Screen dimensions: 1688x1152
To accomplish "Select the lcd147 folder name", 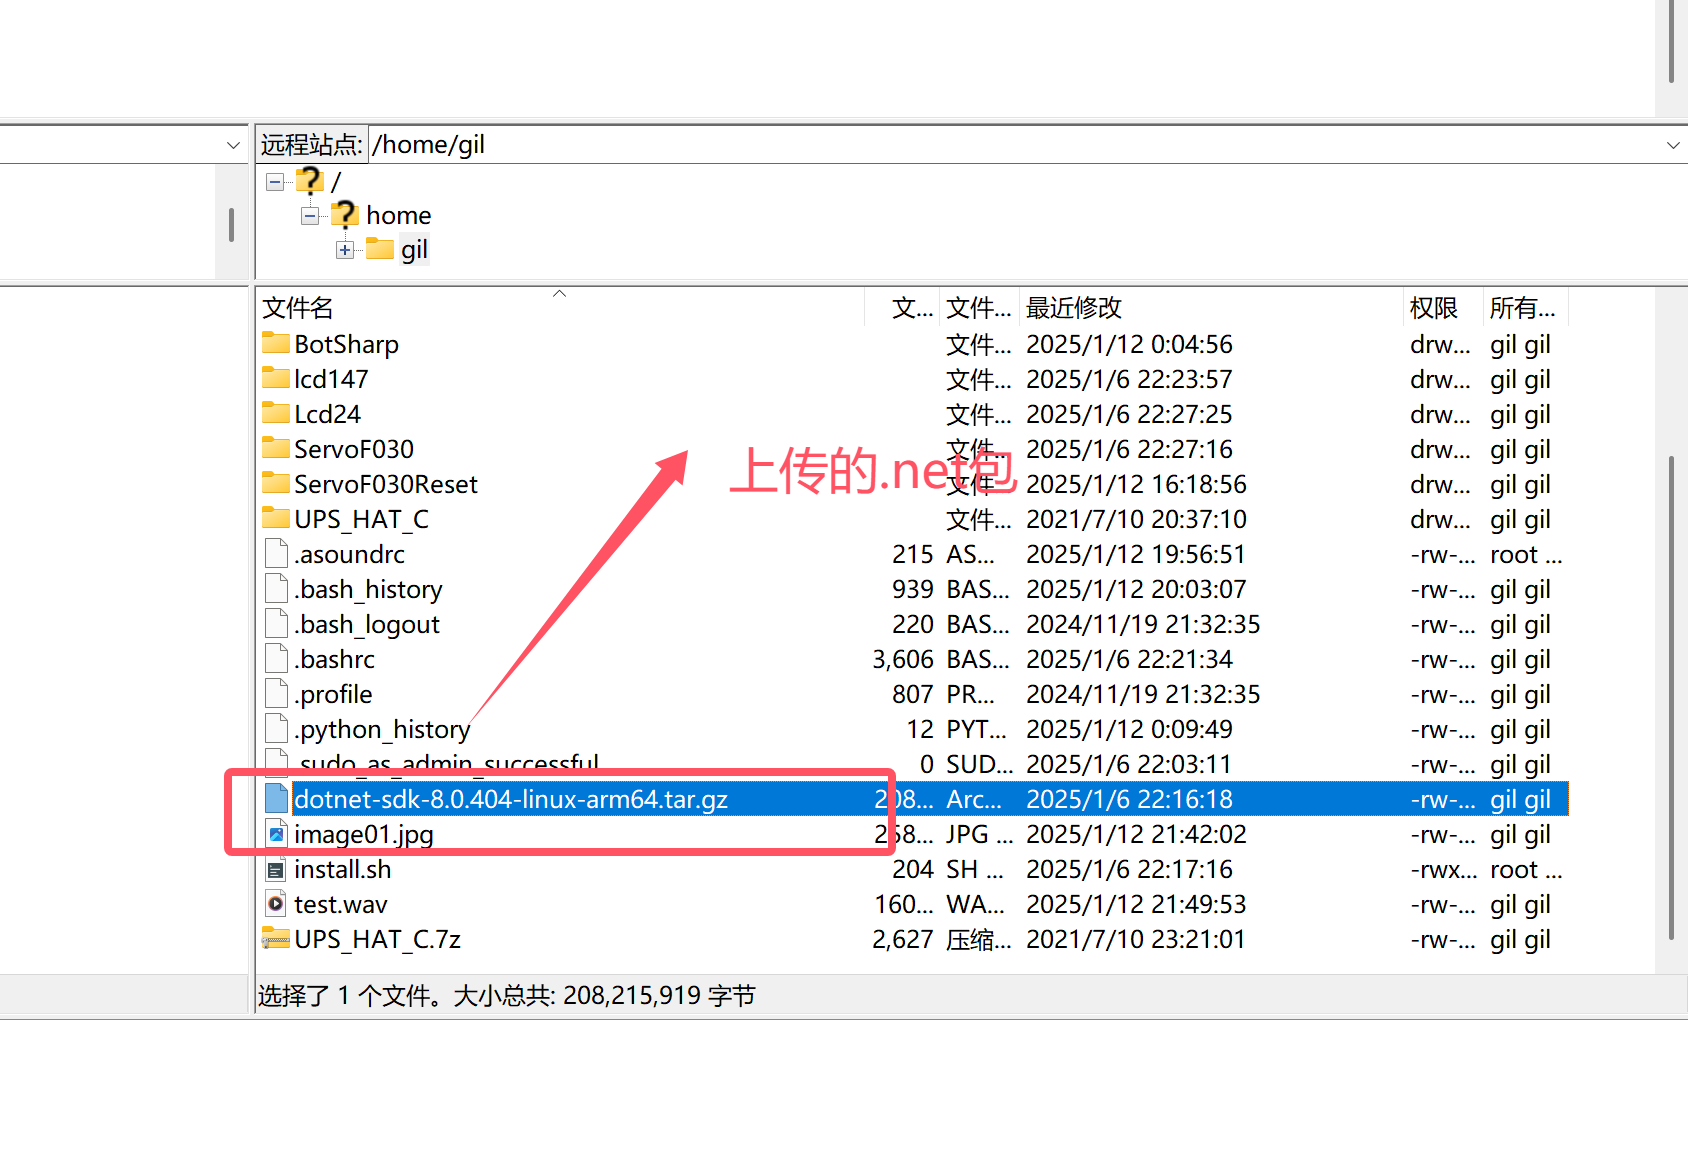I will coord(331,379).
